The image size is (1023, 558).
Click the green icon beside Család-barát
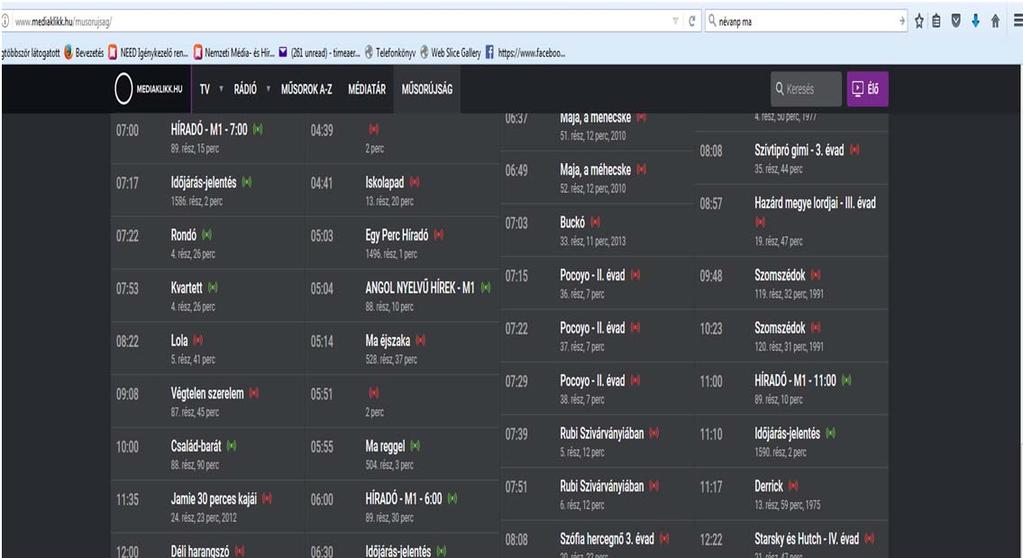click(232, 446)
